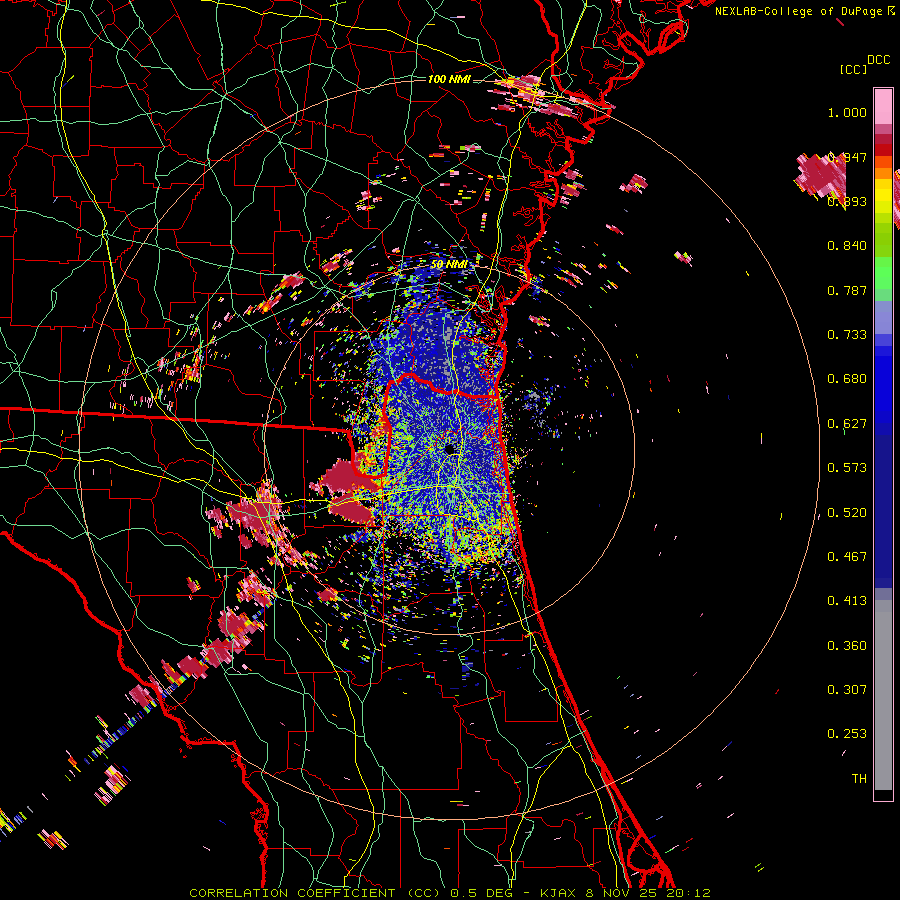Select the 0.573 scale value
The width and height of the screenshot is (900, 900).
847,468
